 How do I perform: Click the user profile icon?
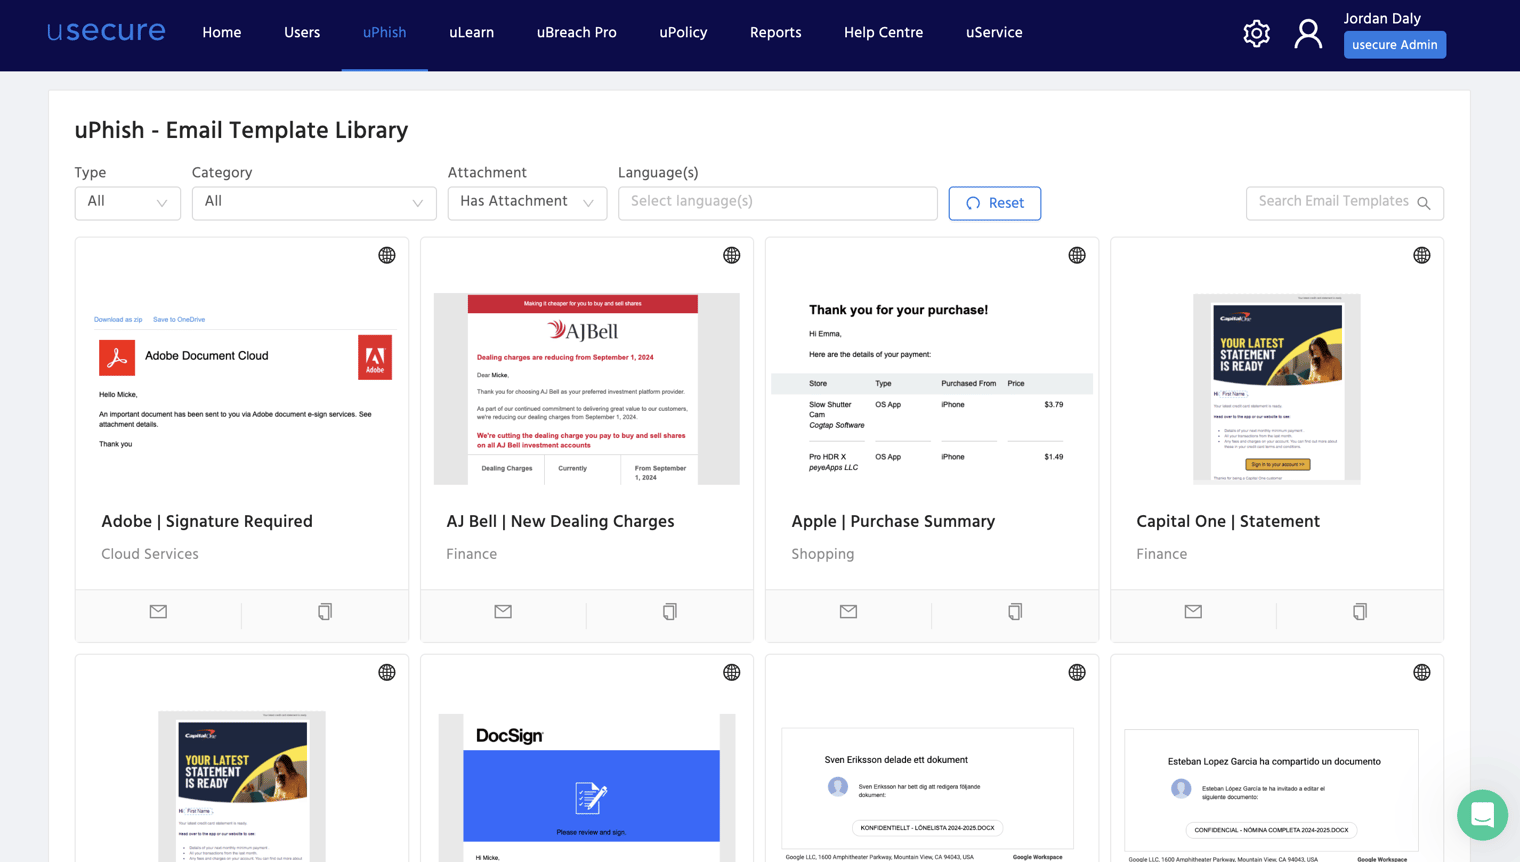(1308, 33)
